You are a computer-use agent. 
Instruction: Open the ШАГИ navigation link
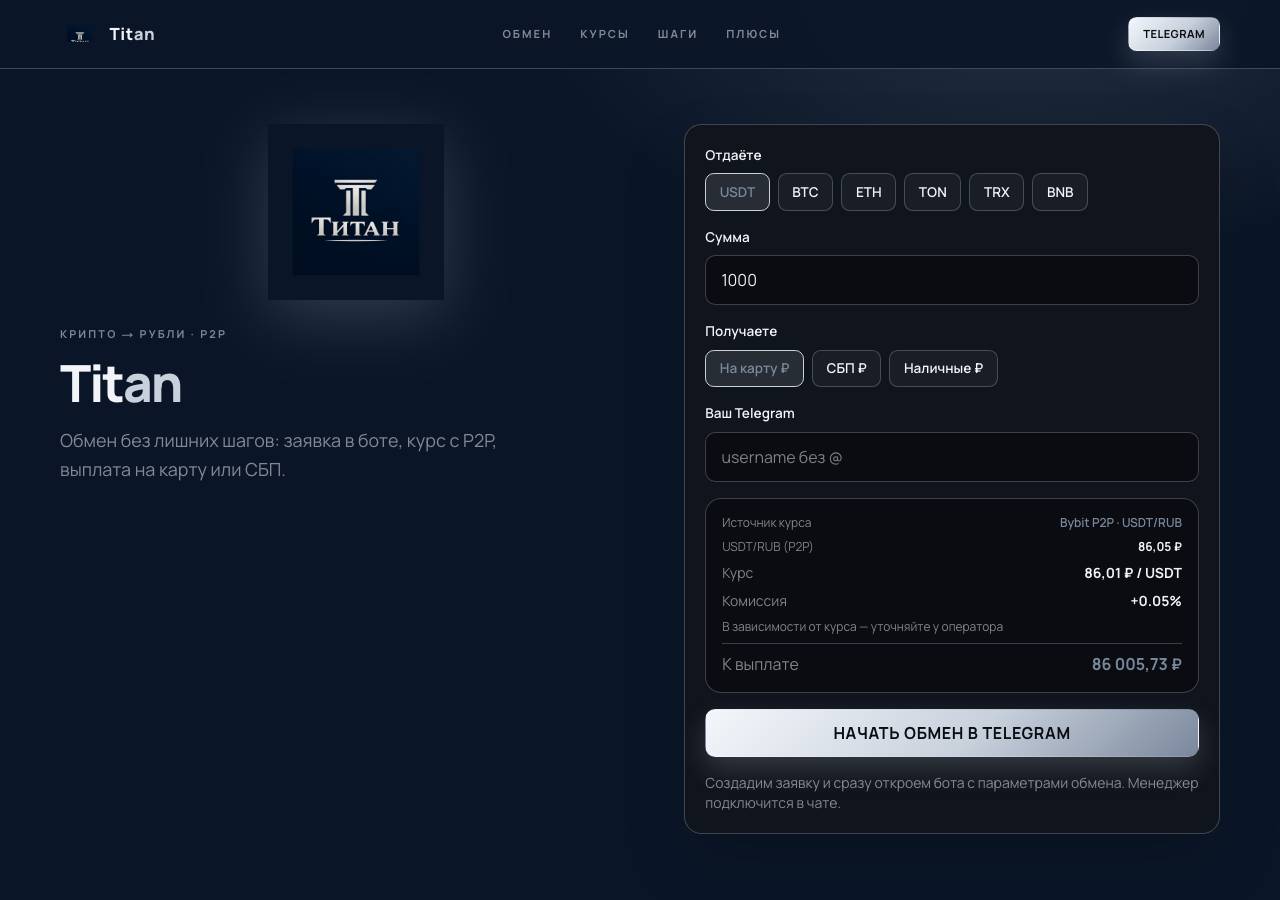(x=677, y=34)
